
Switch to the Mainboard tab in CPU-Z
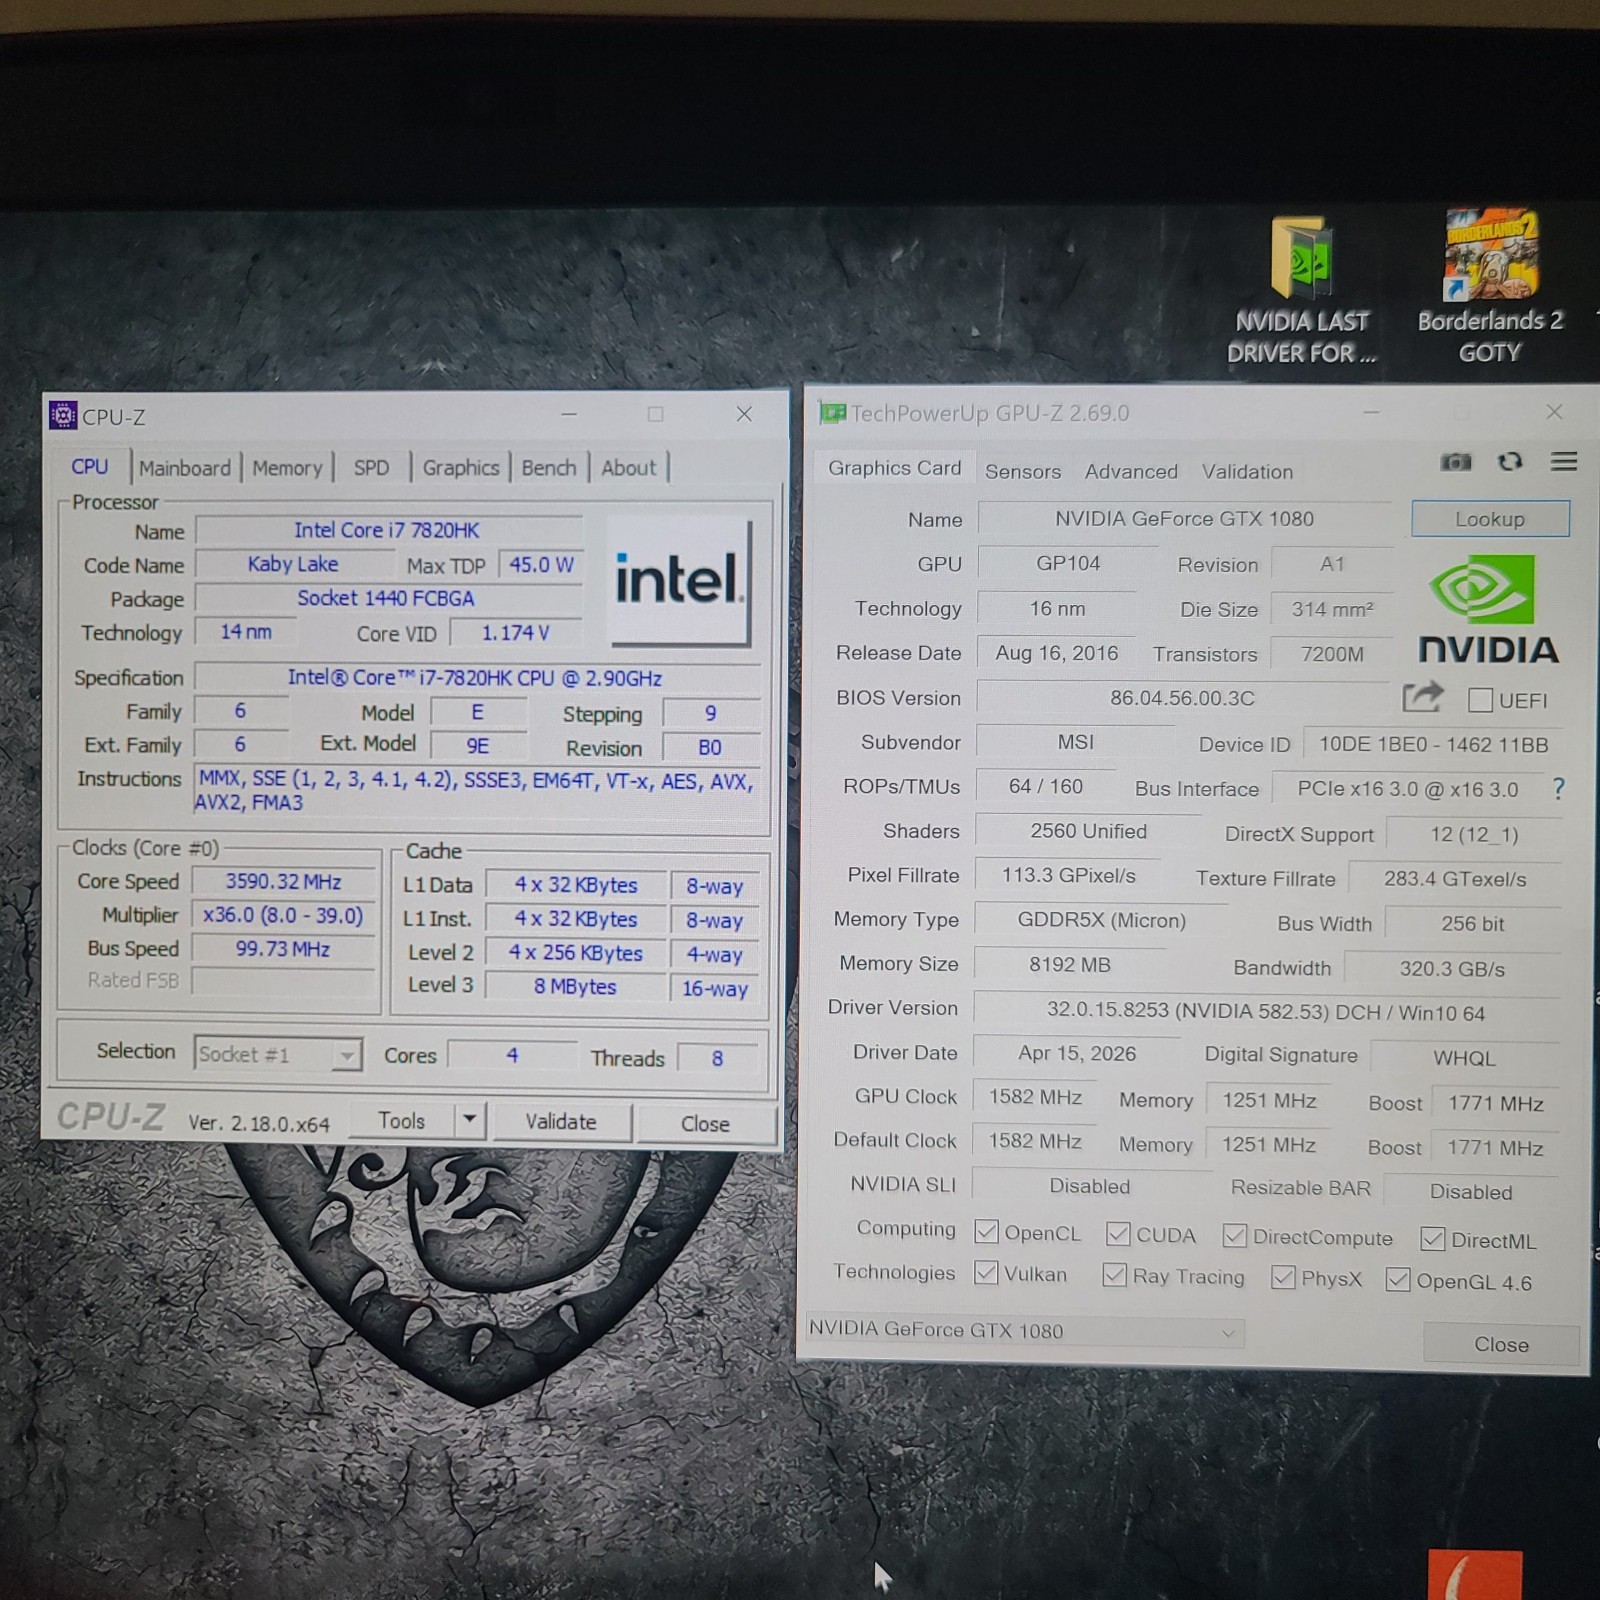(185, 468)
